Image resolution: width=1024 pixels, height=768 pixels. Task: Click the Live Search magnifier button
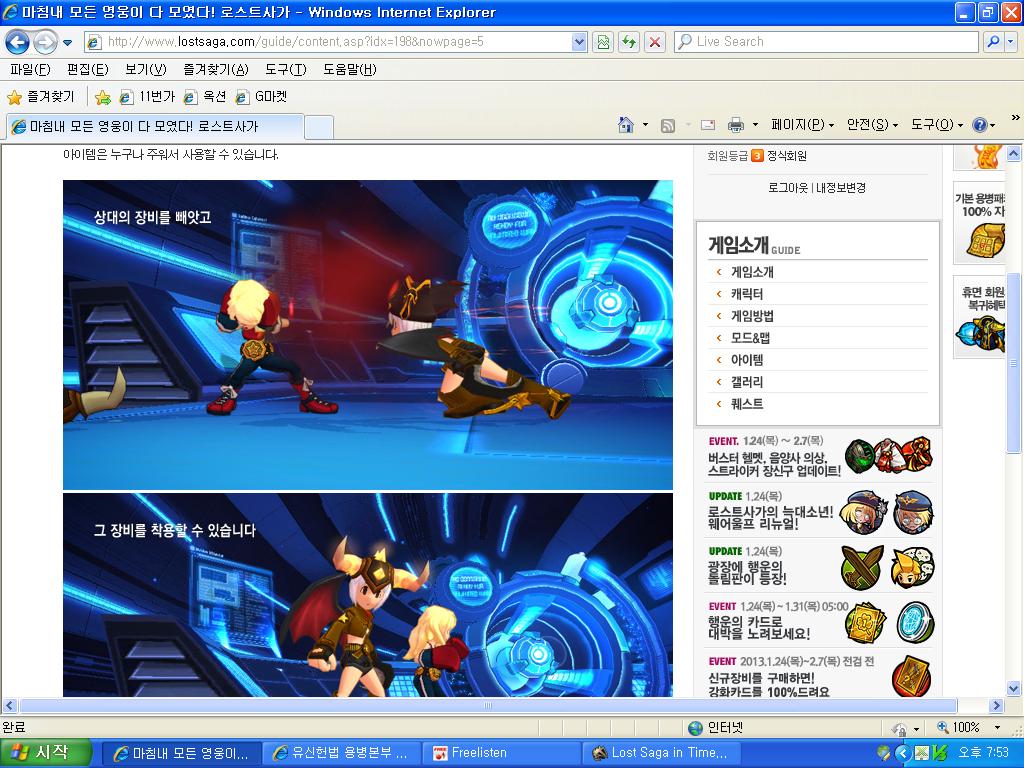pos(993,42)
